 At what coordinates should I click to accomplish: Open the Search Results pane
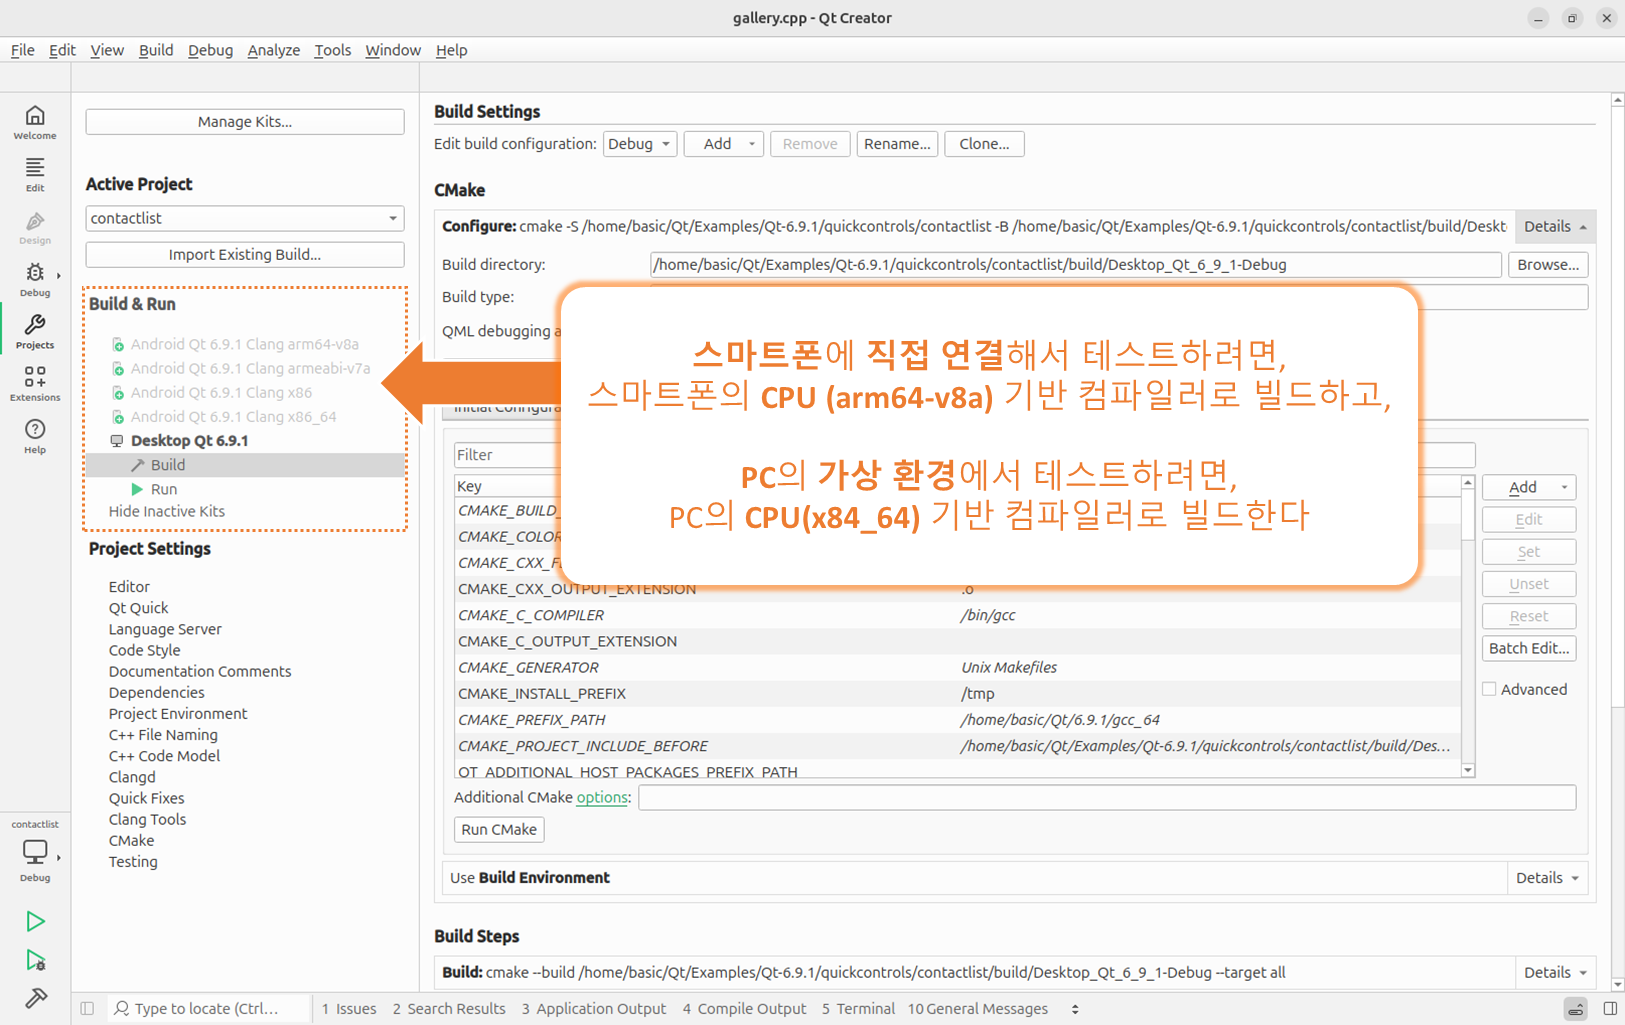pos(449,1009)
